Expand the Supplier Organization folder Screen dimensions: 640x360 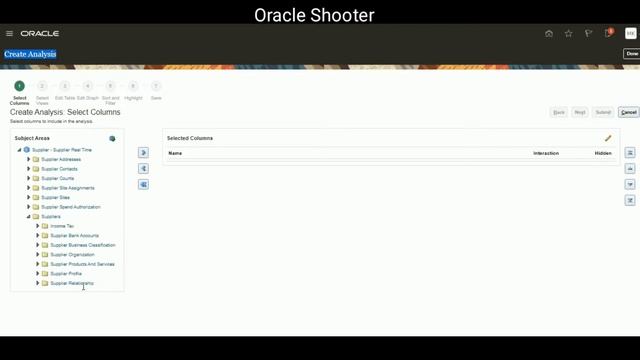click(x=38, y=254)
